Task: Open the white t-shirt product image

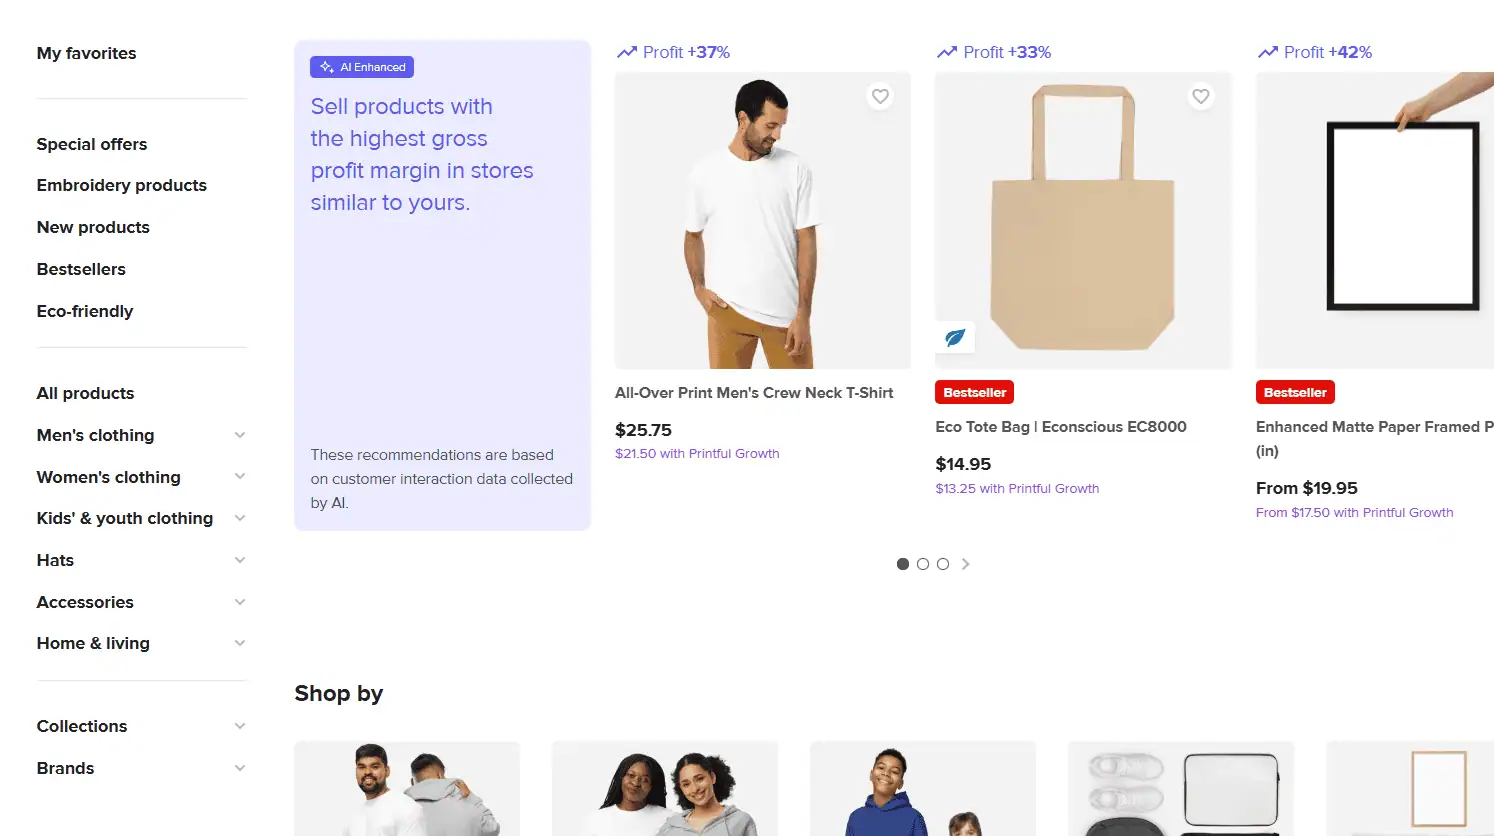Action: click(762, 220)
